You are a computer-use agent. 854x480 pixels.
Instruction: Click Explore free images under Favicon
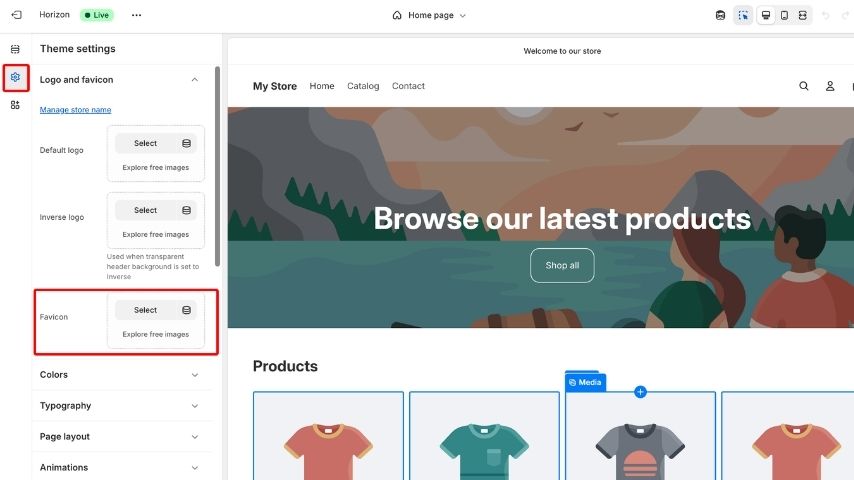[x=156, y=335]
